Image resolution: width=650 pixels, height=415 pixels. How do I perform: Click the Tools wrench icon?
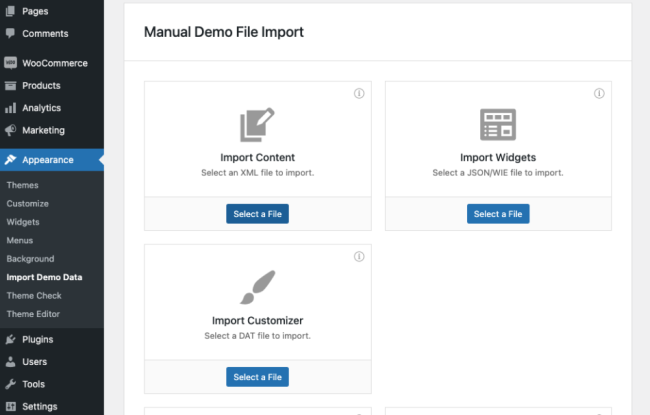[10, 384]
